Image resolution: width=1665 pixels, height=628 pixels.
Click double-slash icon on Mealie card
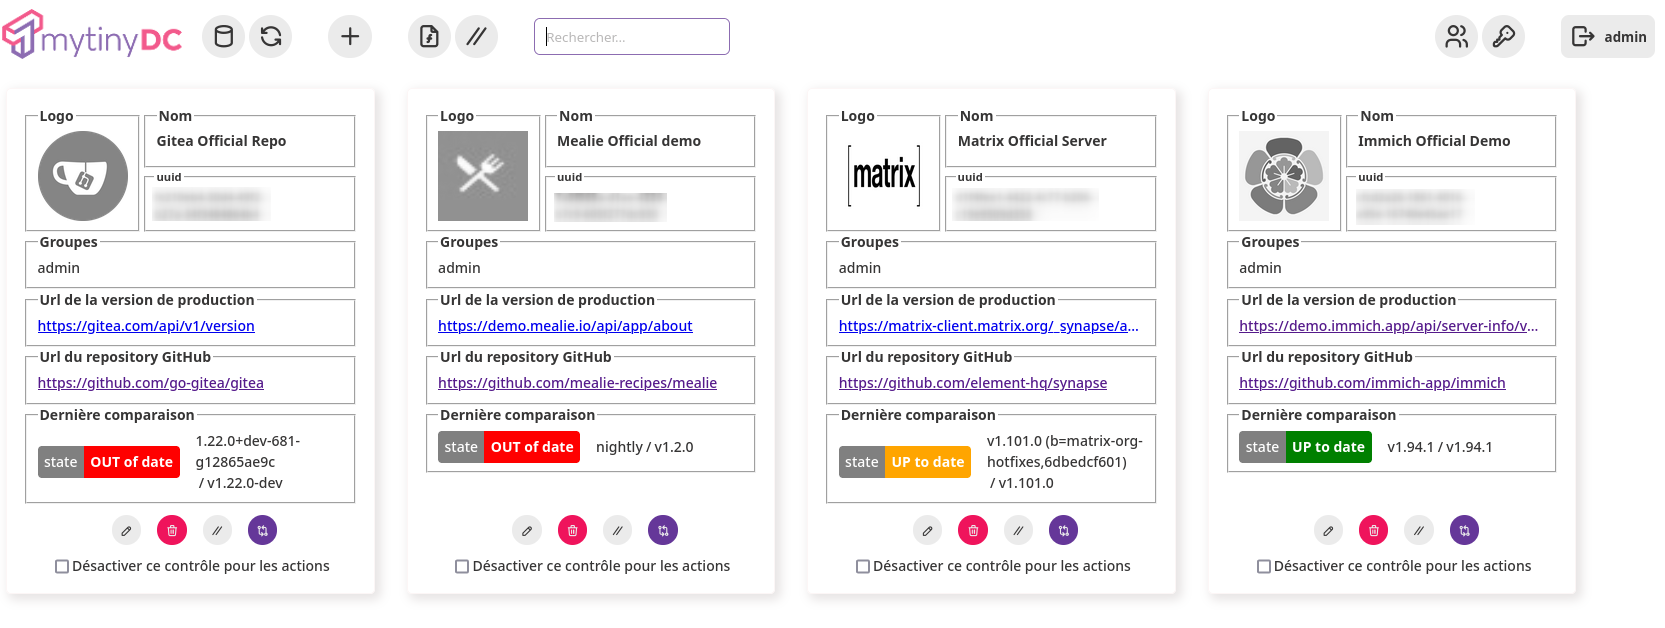618,530
